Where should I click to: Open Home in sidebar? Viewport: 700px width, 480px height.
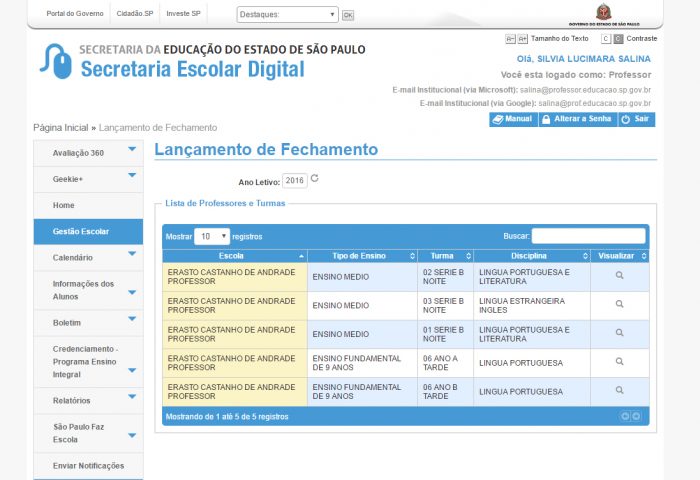point(88,205)
